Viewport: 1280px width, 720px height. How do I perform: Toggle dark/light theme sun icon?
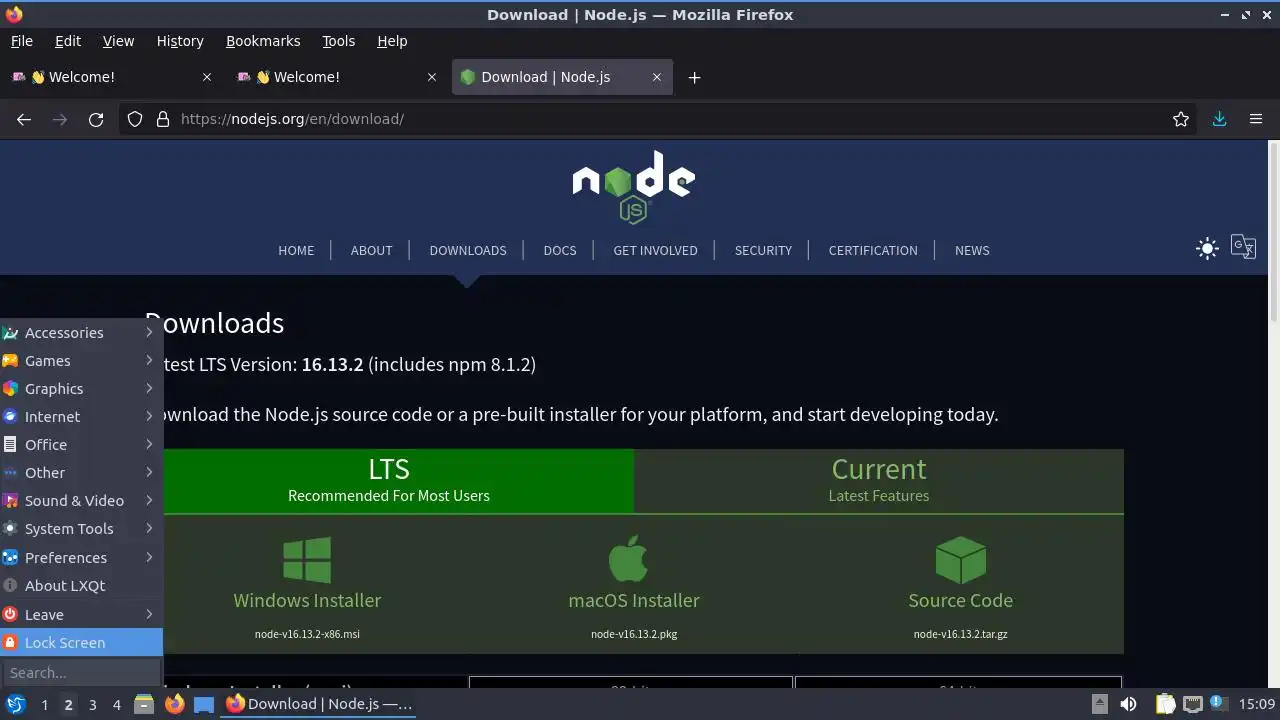[1207, 249]
